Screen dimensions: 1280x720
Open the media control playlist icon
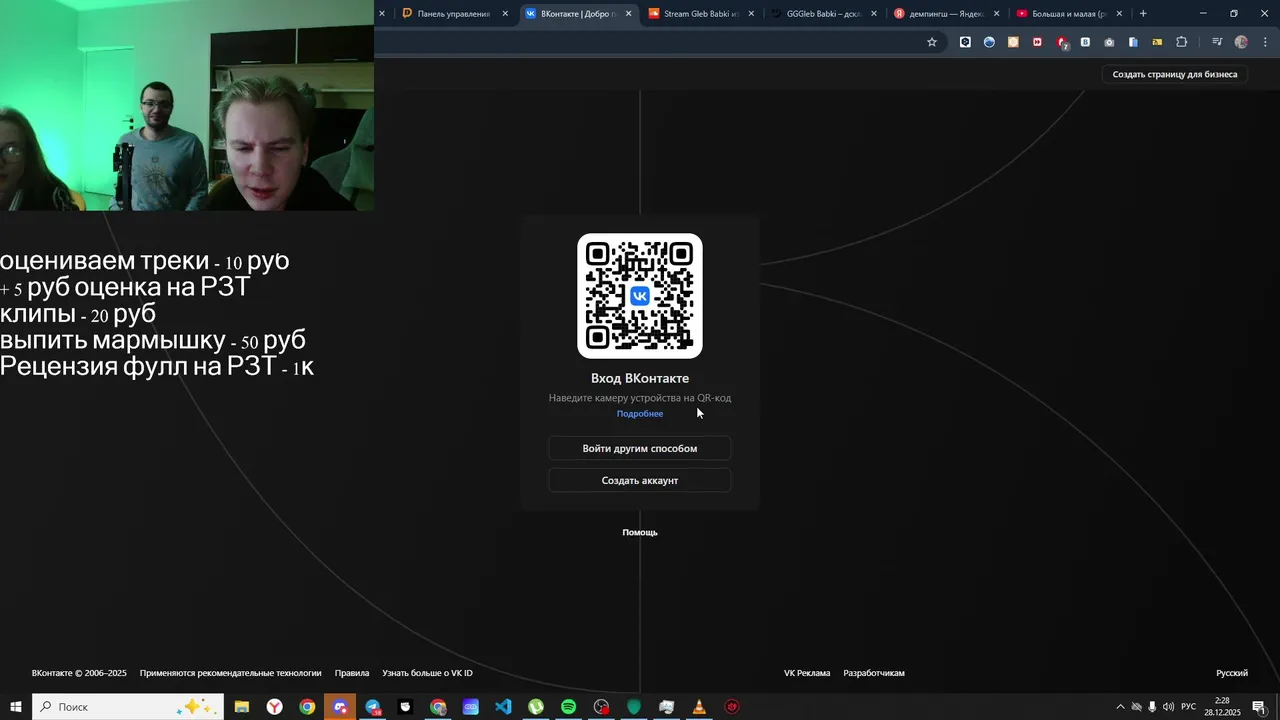click(x=1216, y=42)
